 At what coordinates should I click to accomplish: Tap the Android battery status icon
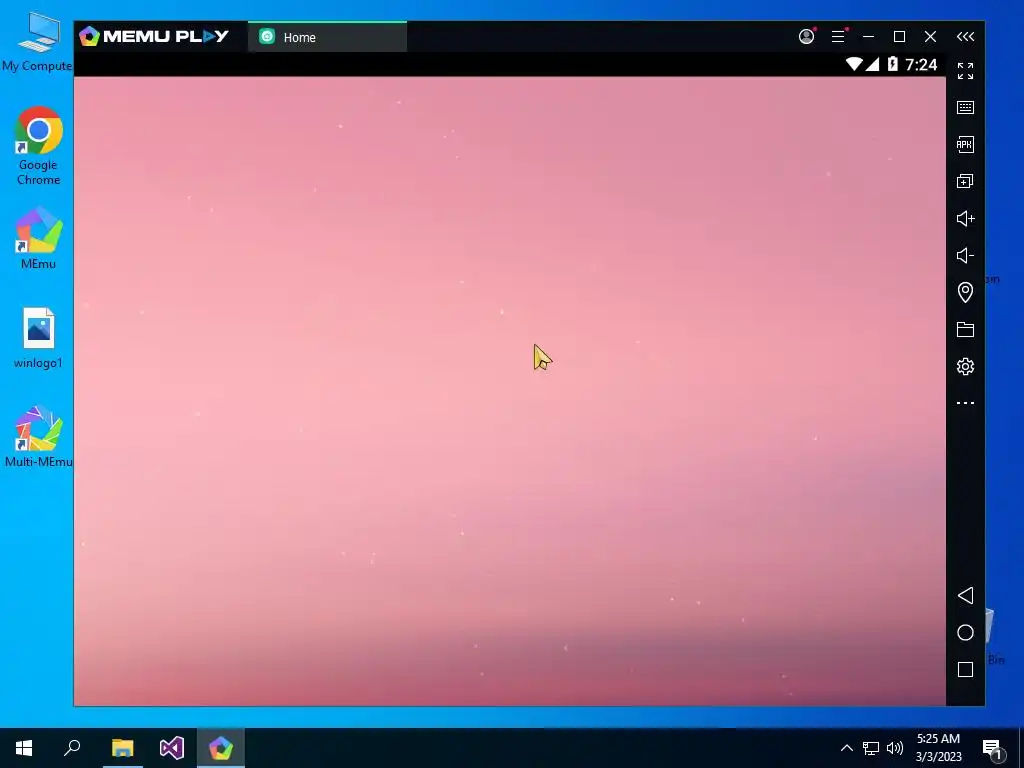(x=893, y=64)
